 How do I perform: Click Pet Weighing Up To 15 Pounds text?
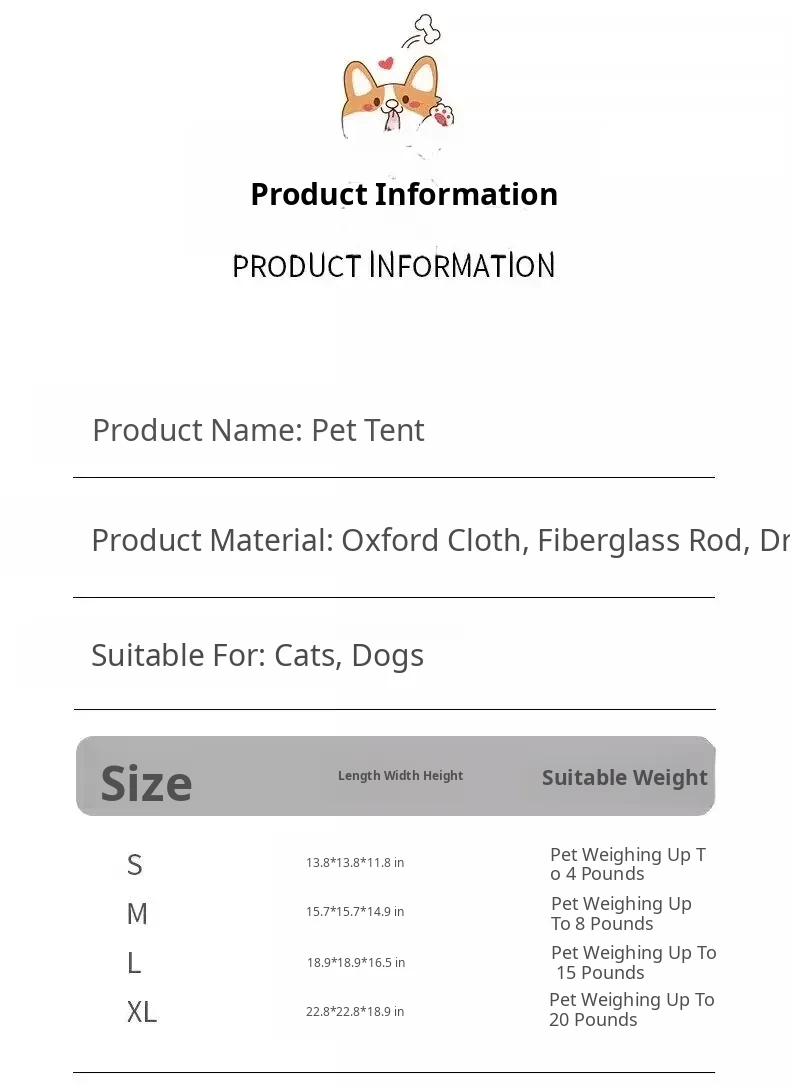click(633, 963)
